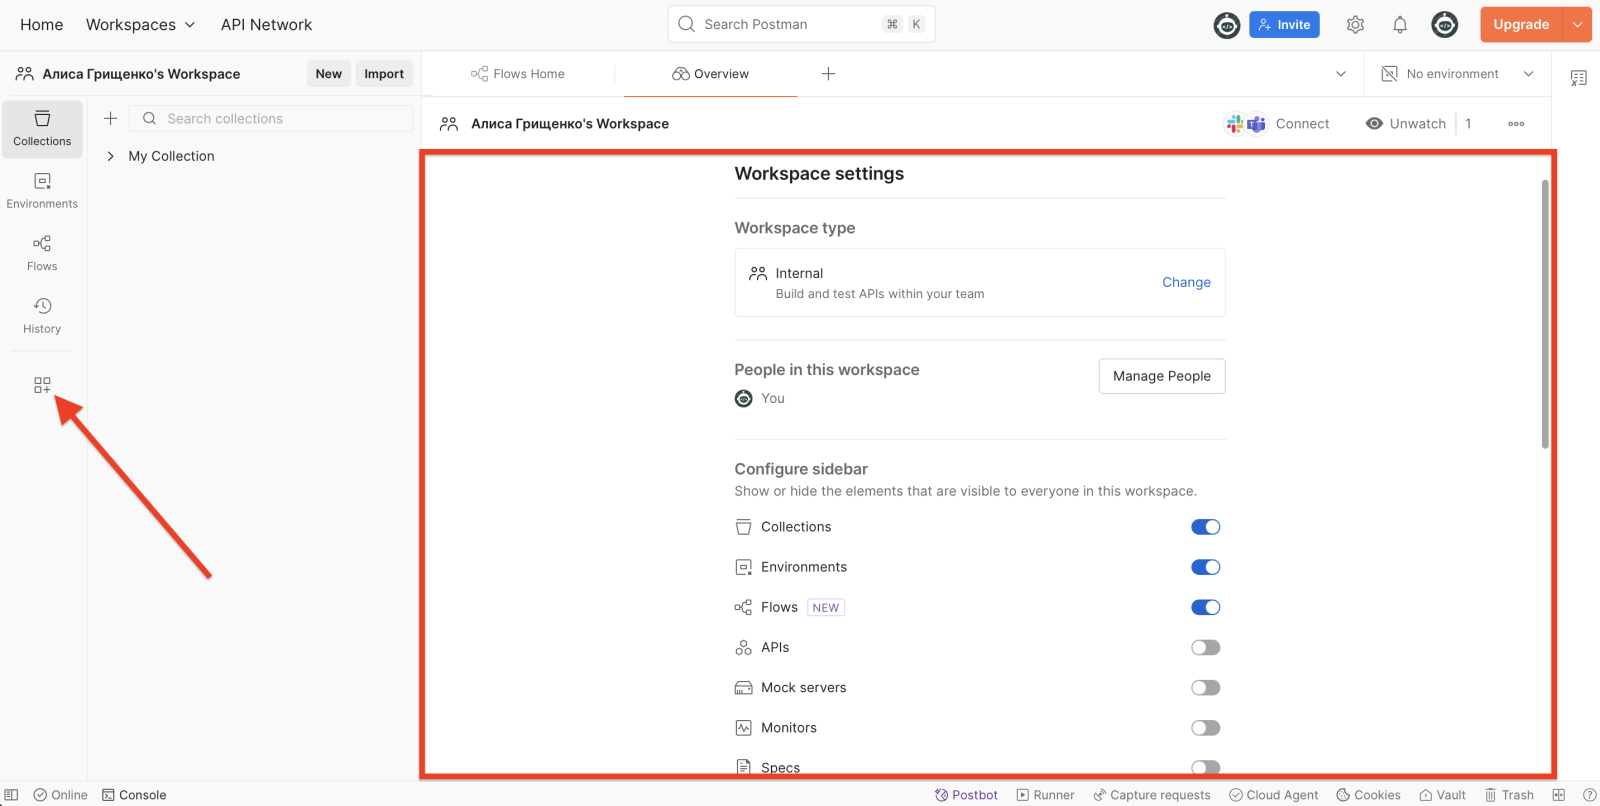This screenshot has height=806, width=1600.
Task: Open the Runner from the status bar
Action: 1046,795
